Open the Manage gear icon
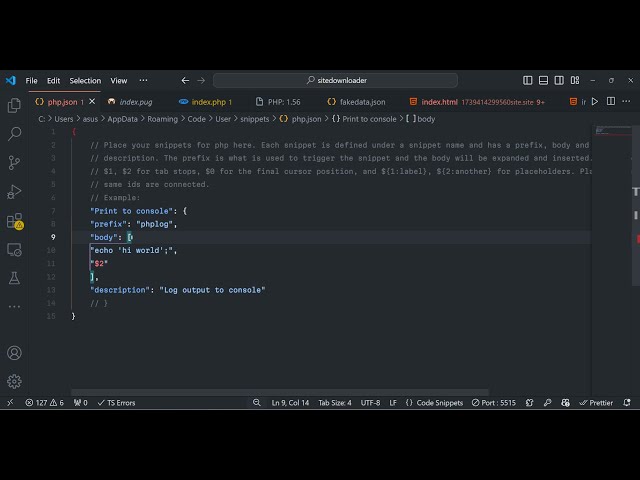The height and width of the screenshot is (480, 640). [14, 381]
